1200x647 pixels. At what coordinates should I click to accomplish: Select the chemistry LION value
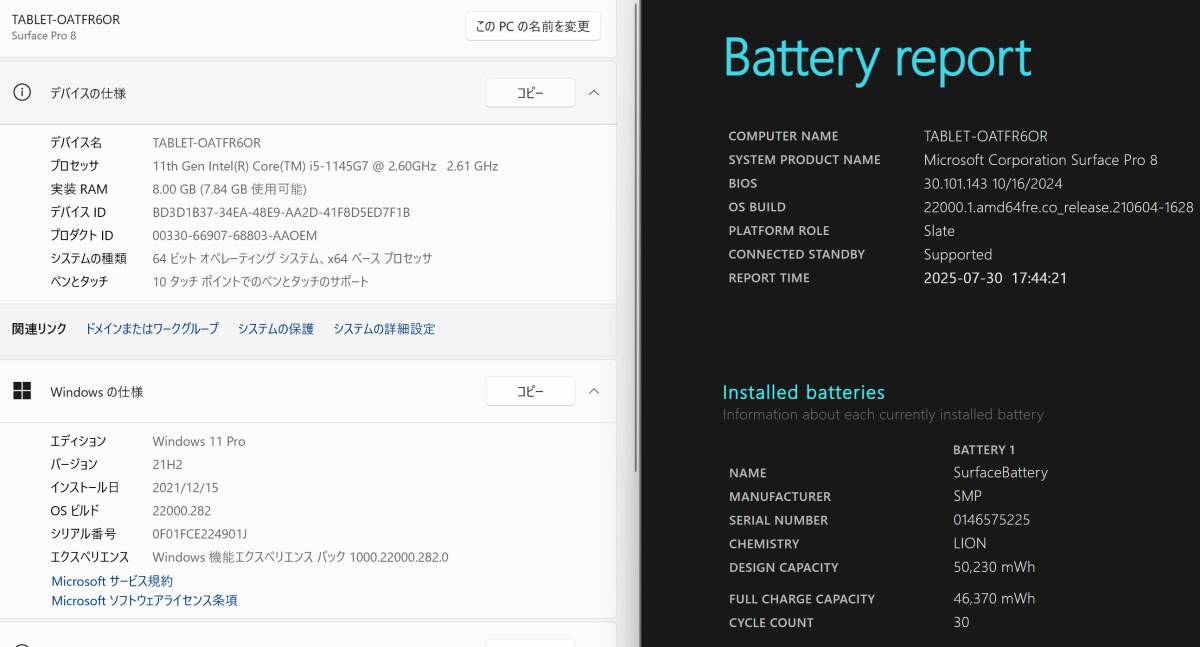click(x=970, y=543)
